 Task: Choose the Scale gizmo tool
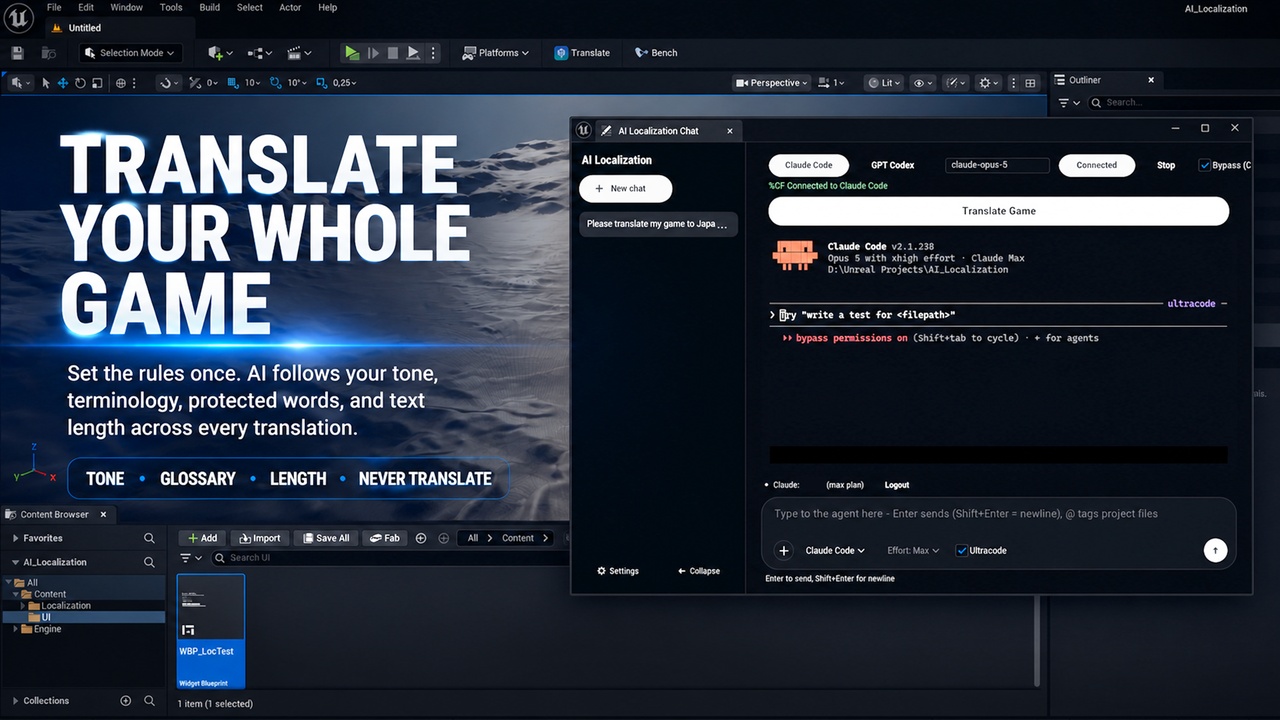pos(96,83)
